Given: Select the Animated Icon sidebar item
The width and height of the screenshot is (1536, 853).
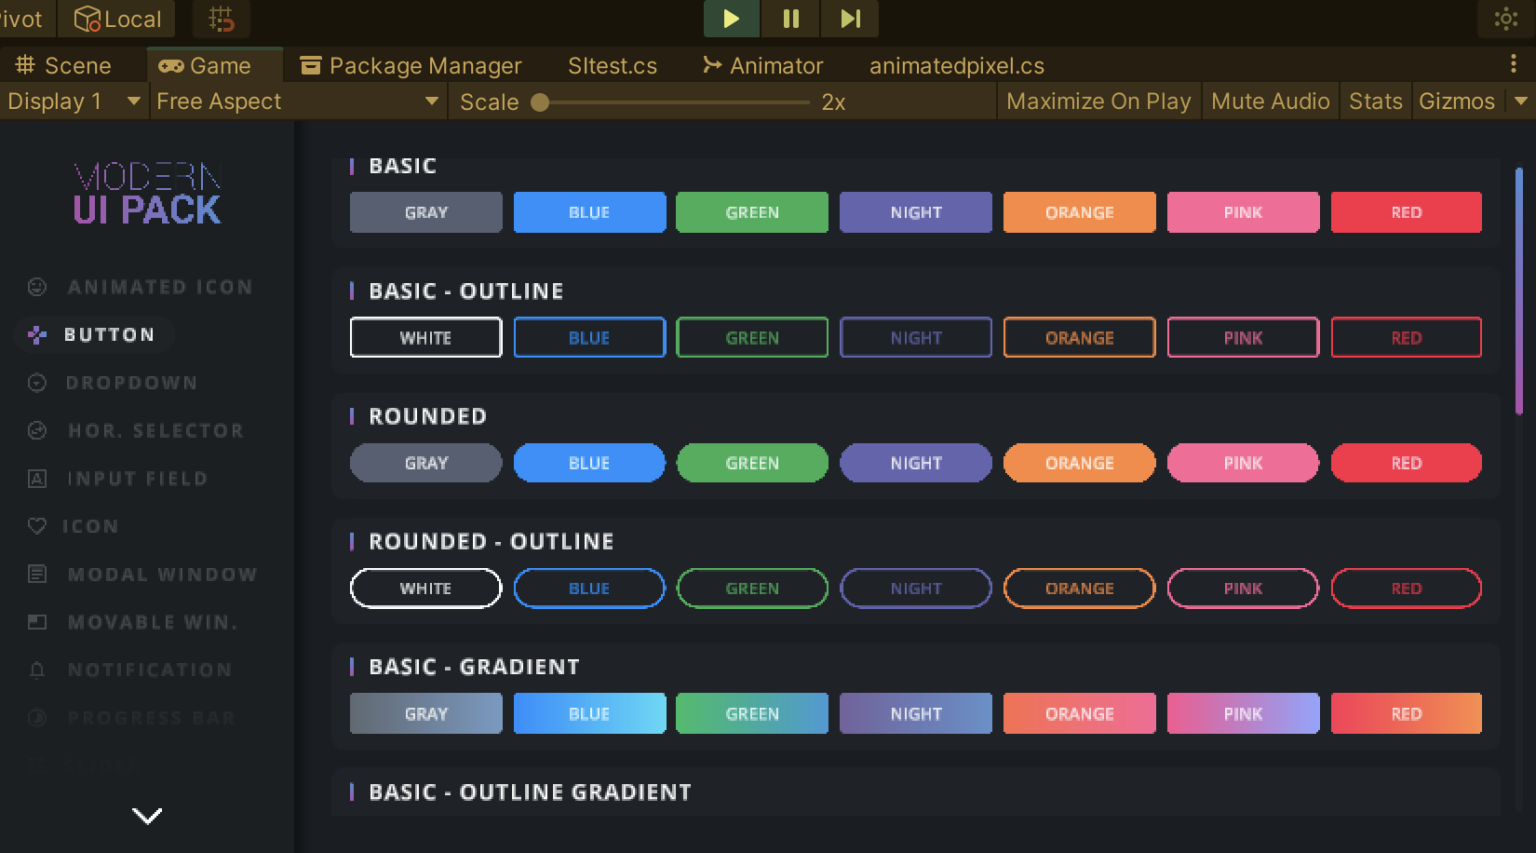Looking at the screenshot, I should [160, 287].
